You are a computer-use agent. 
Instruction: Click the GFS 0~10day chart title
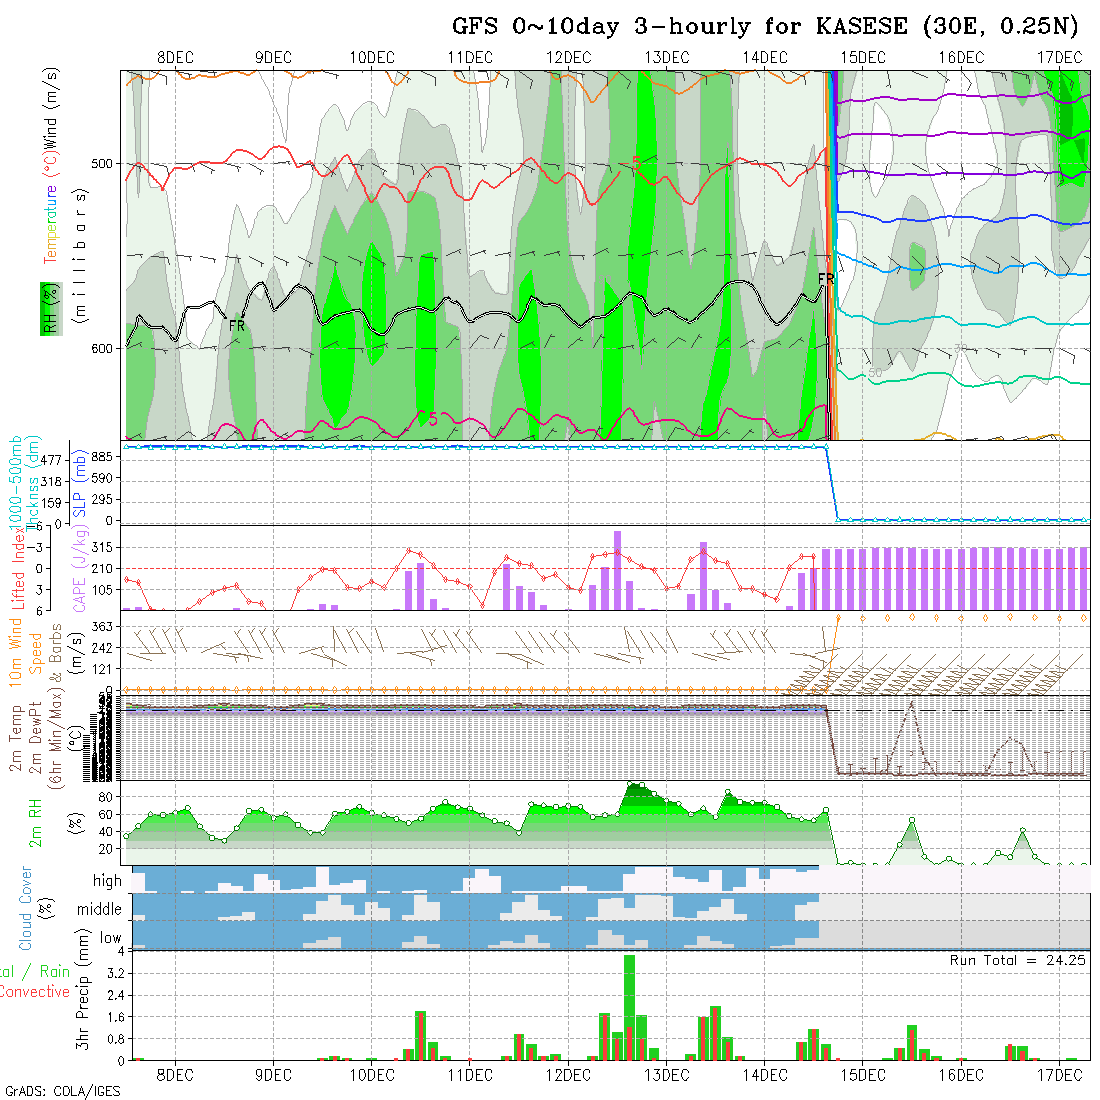pos(765,27)
